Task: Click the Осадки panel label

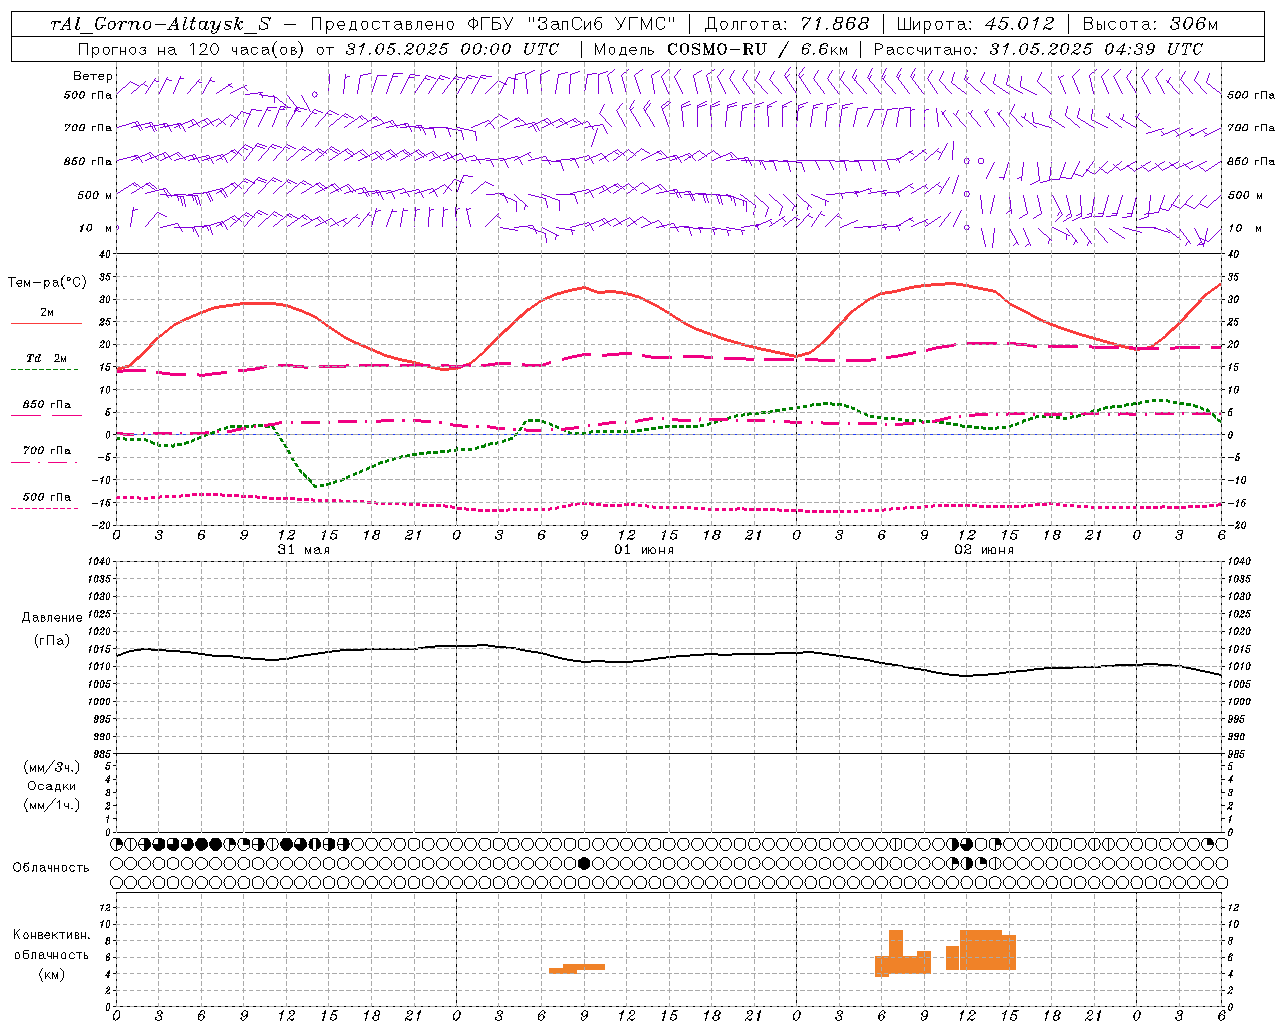Action: pyautogui.click(x=52, y=786)
